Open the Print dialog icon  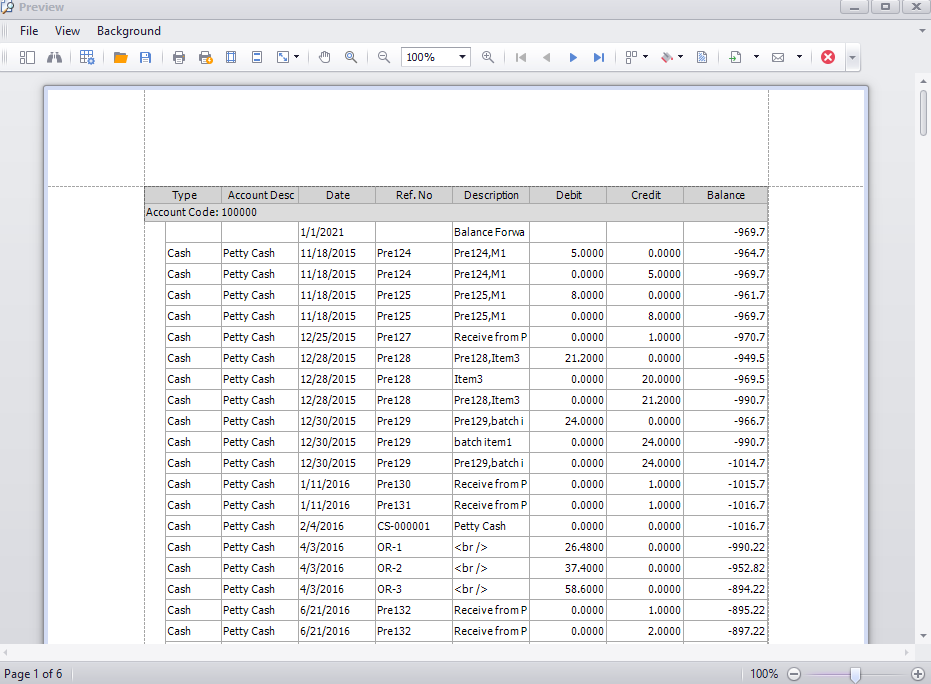click(179, 58)
